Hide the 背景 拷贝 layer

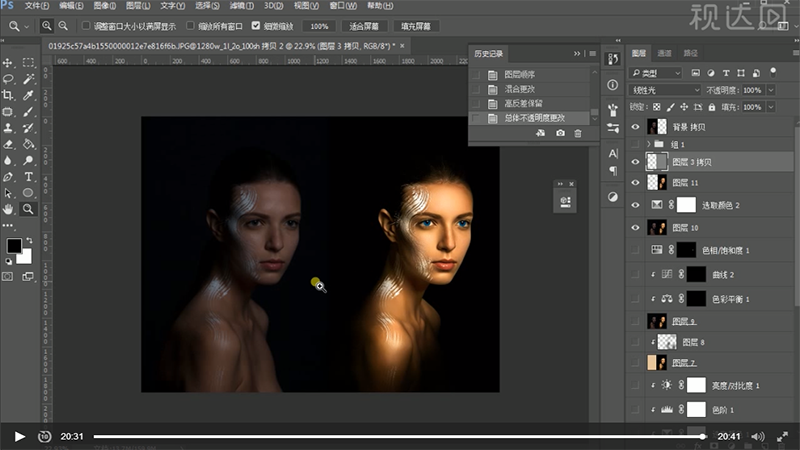(635, 127)
